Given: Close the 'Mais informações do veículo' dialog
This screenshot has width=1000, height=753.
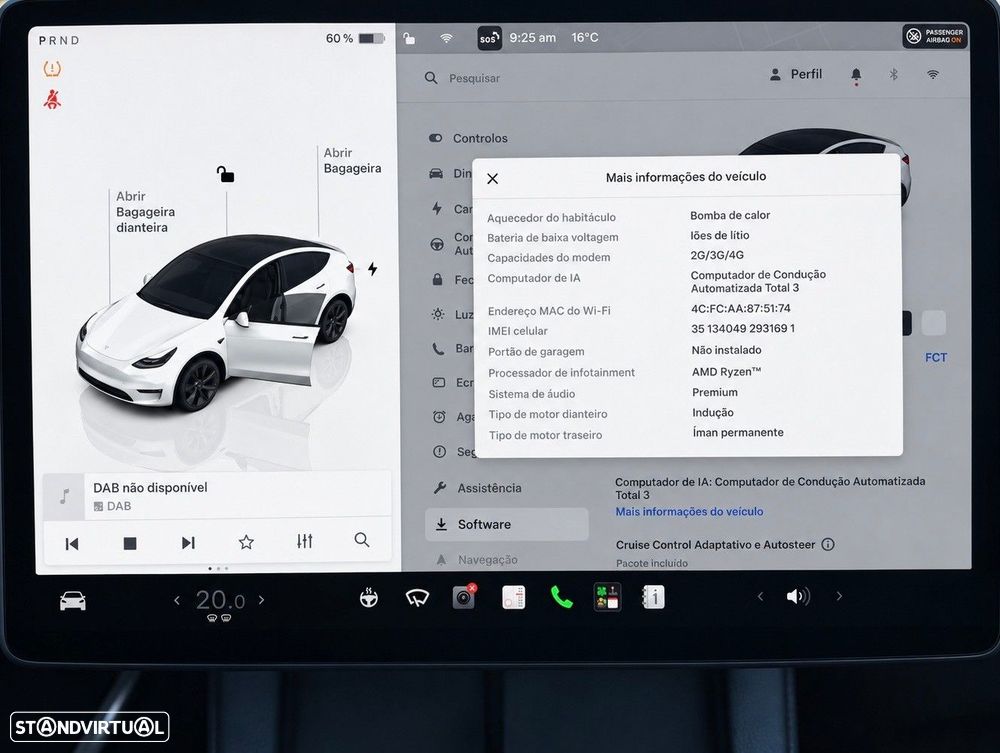Looking at the screenshot, I should click(x=492, y=179).
